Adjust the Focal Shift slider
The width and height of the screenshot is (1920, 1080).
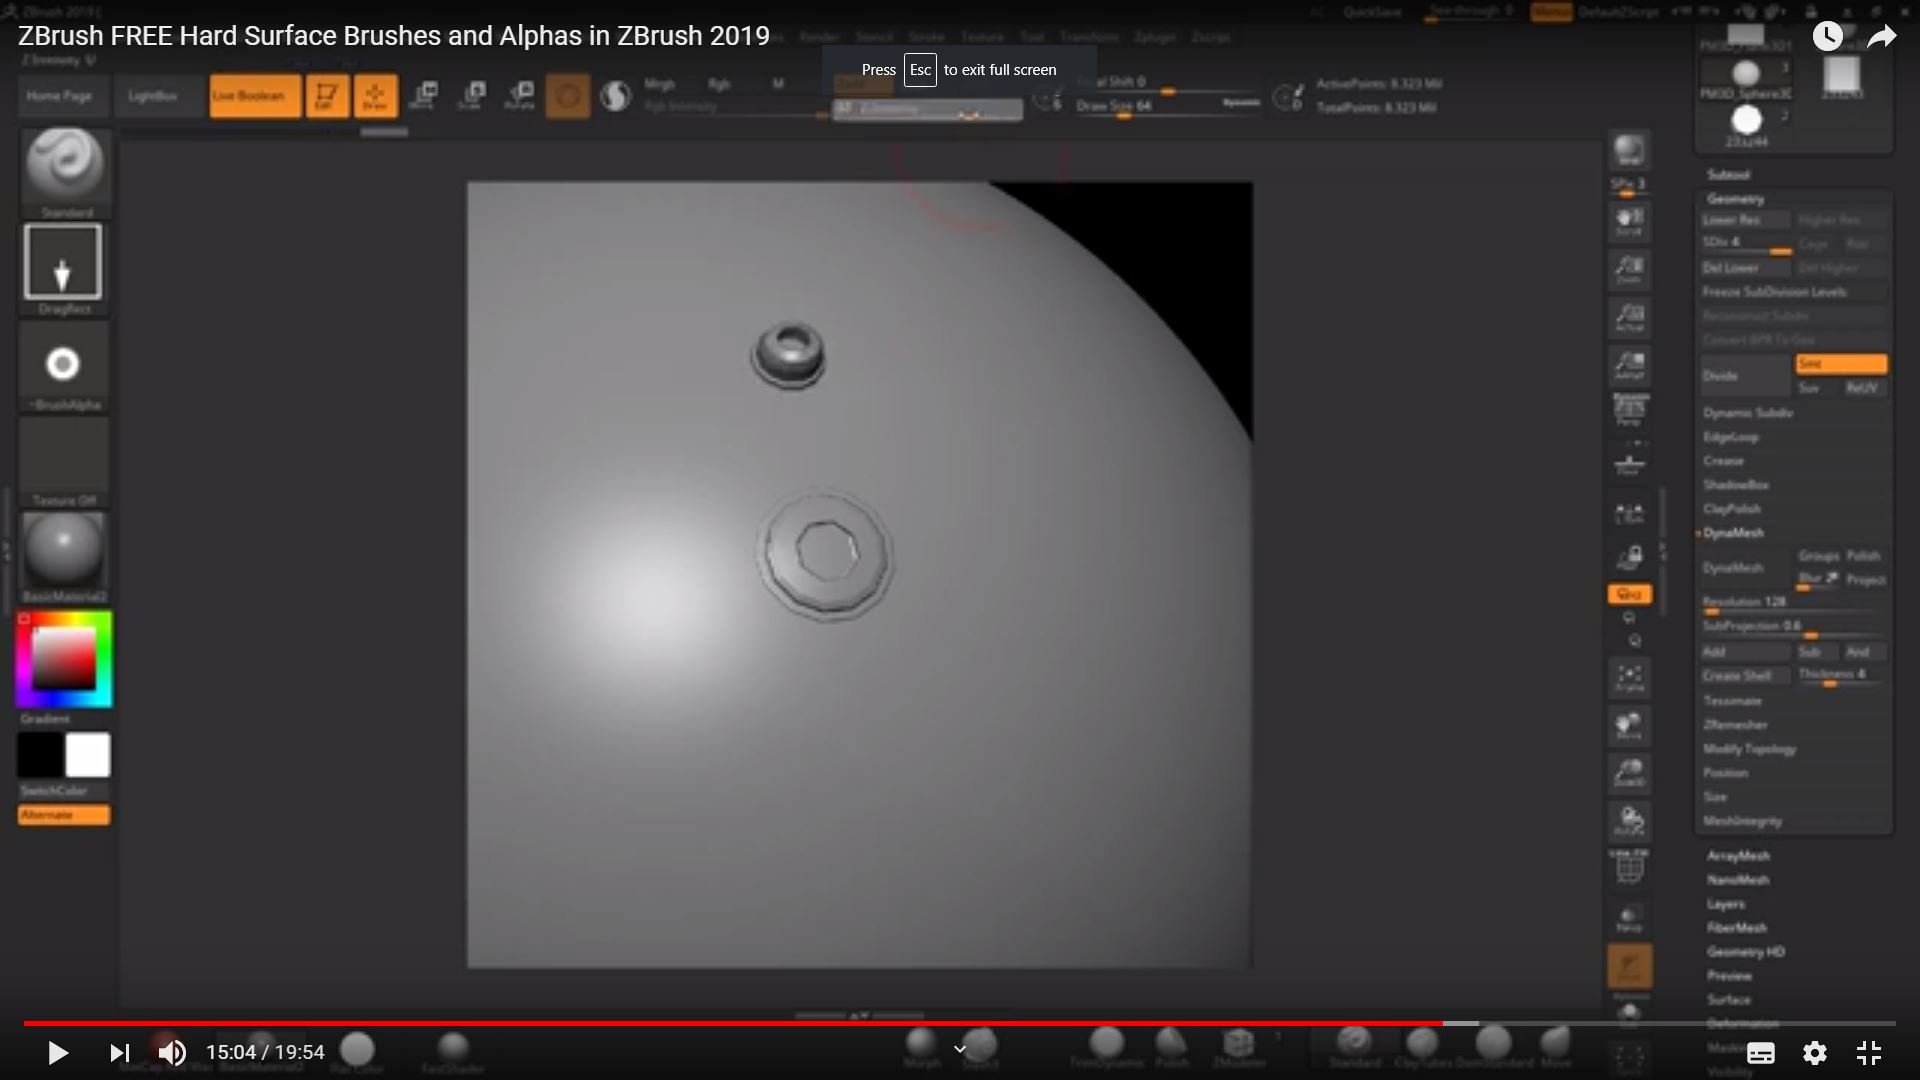[x=1167, y=84]
